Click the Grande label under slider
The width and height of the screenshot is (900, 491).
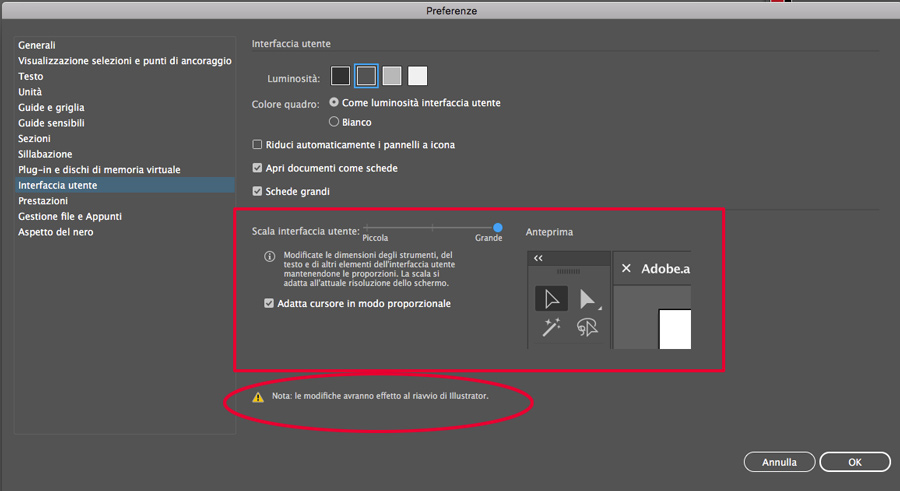point(488,238)
